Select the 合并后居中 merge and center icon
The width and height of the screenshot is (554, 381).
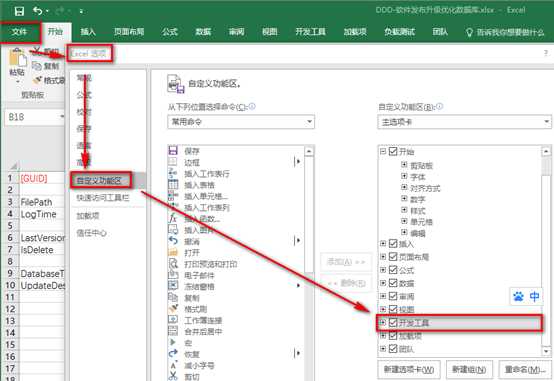coord(173,331)
